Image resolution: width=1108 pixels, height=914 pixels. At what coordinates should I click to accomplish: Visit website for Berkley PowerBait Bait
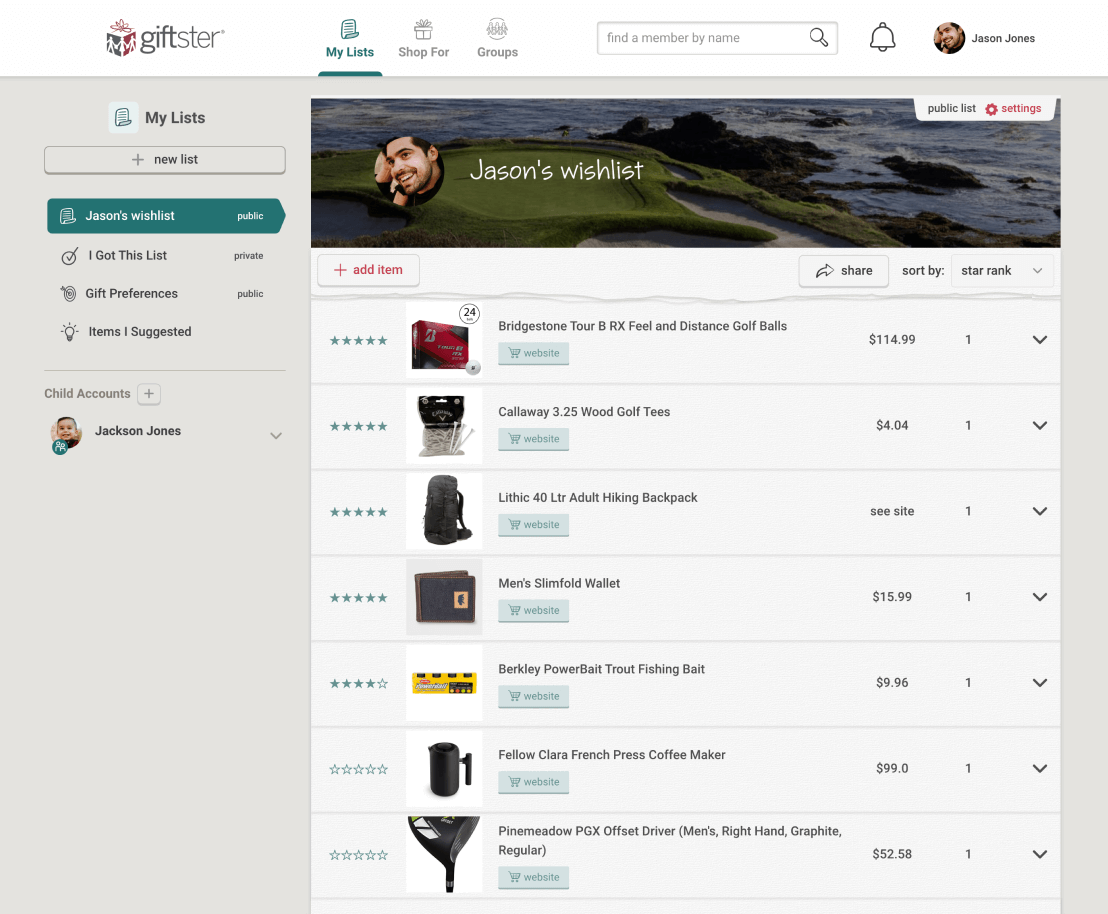point(534,696)
